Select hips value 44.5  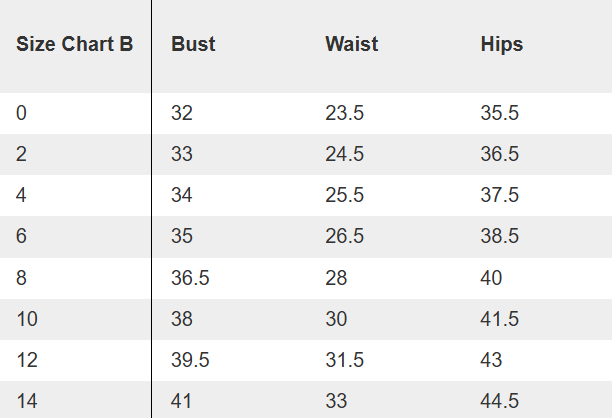500,401
